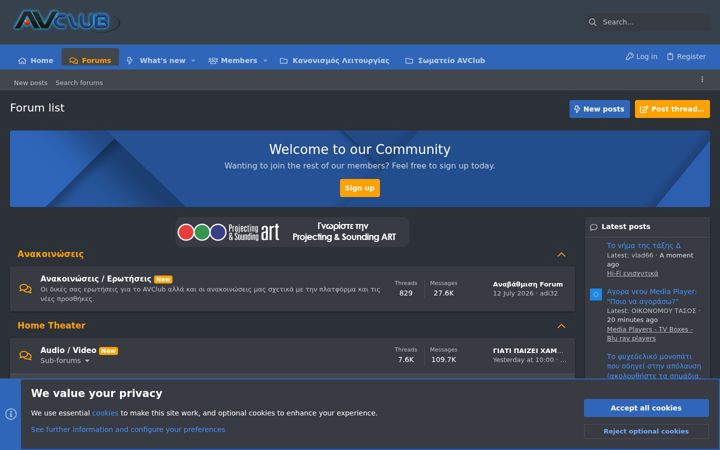The image size is (720, 450).
Task: Open the Projecting & Sounding ART banner
Action: 292,232
